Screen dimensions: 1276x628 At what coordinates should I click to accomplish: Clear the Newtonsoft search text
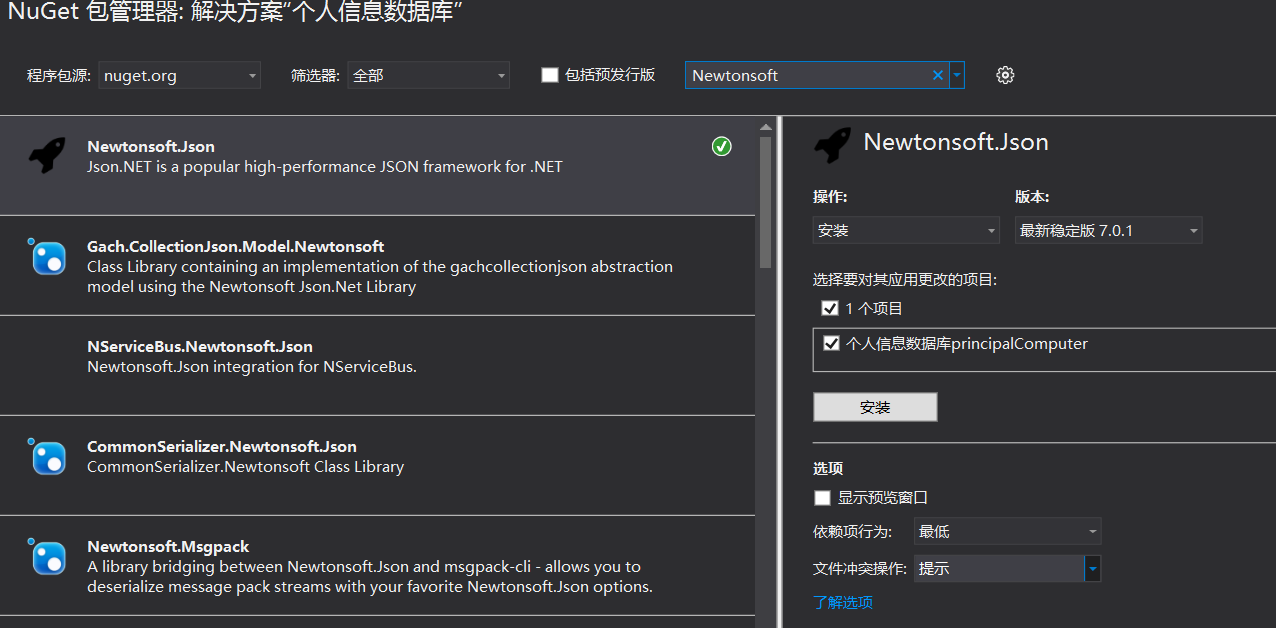click(938, 75)
